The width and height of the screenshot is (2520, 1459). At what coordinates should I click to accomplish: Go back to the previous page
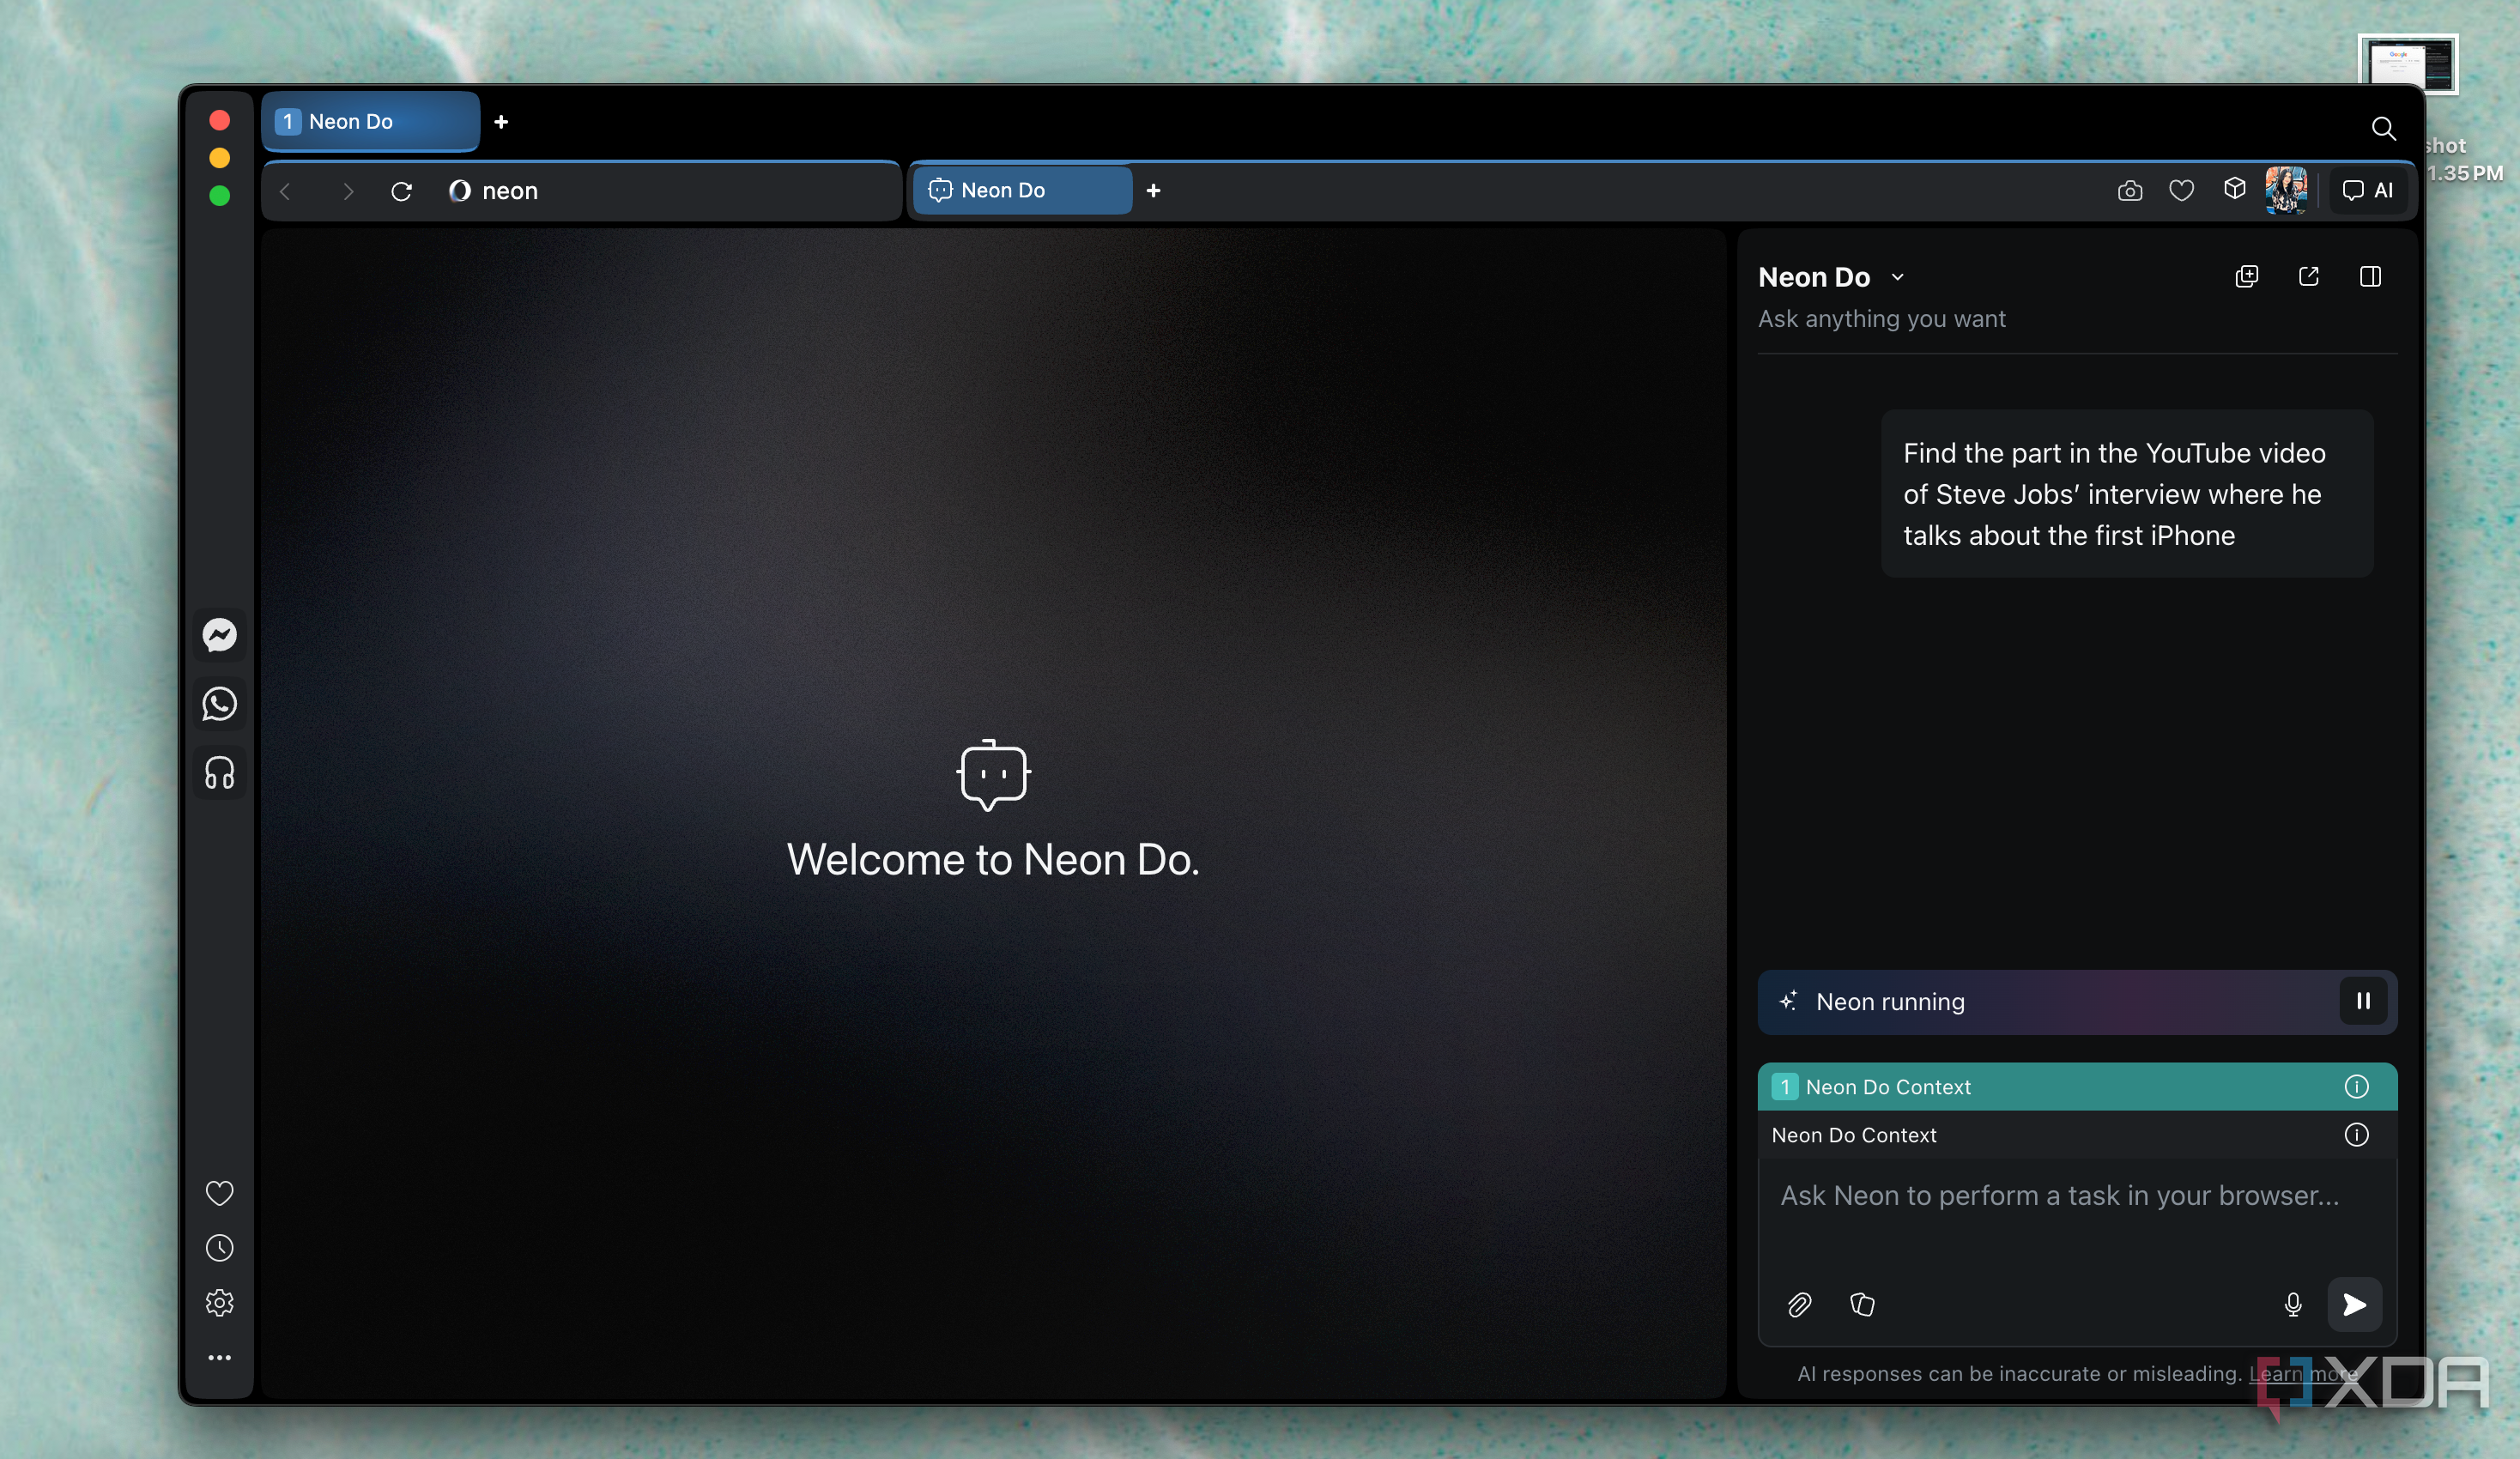(x=286, y=191)
